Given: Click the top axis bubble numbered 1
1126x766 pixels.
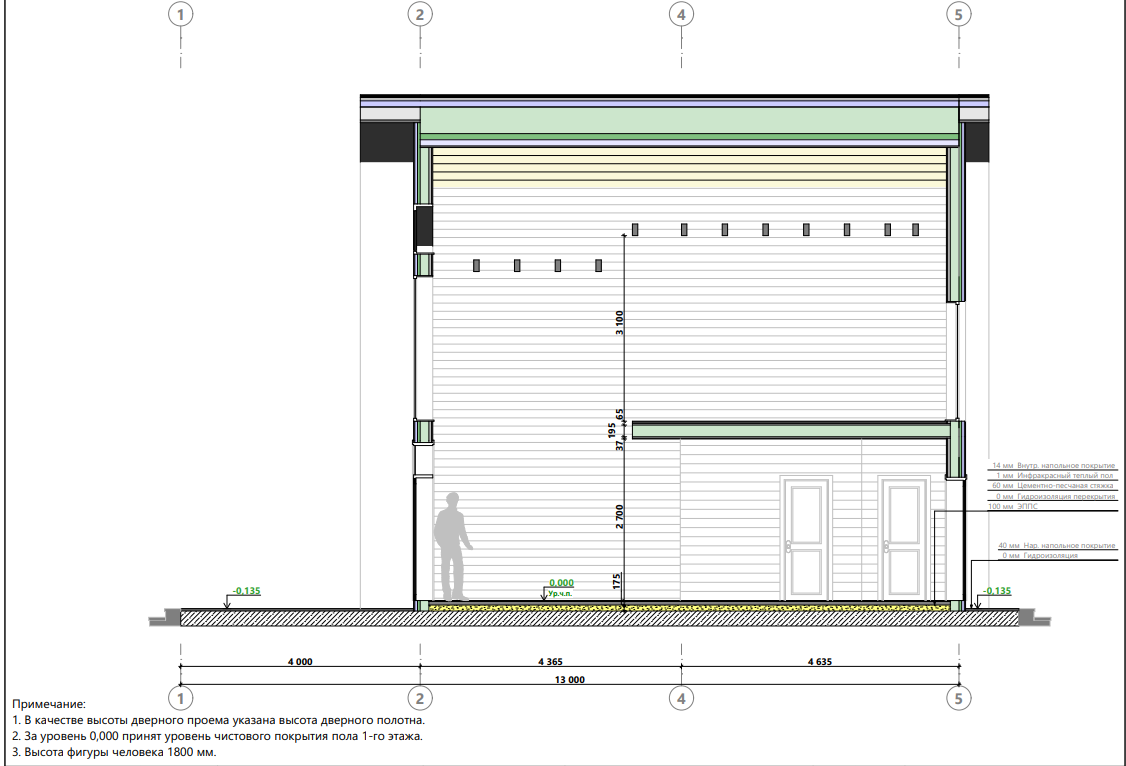Looking at the screenshot, I should tap(180, 14).
